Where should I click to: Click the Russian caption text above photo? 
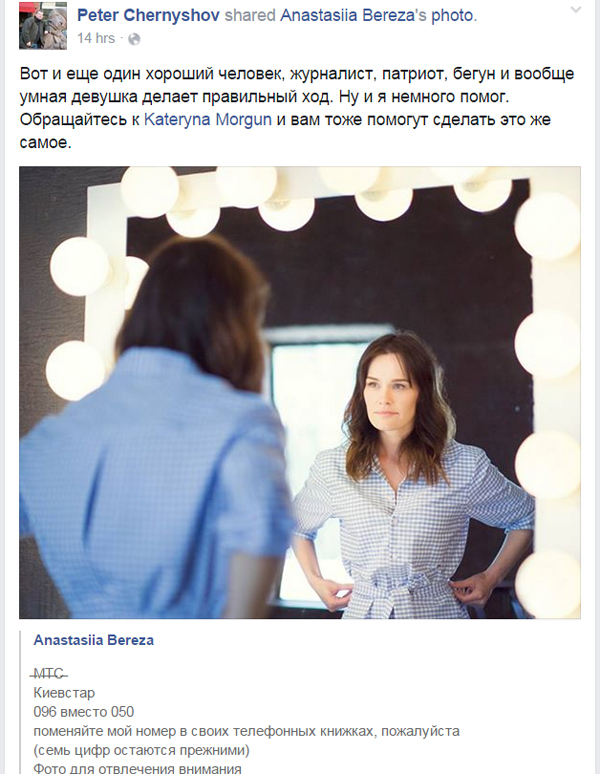click(x=297, y=108)
